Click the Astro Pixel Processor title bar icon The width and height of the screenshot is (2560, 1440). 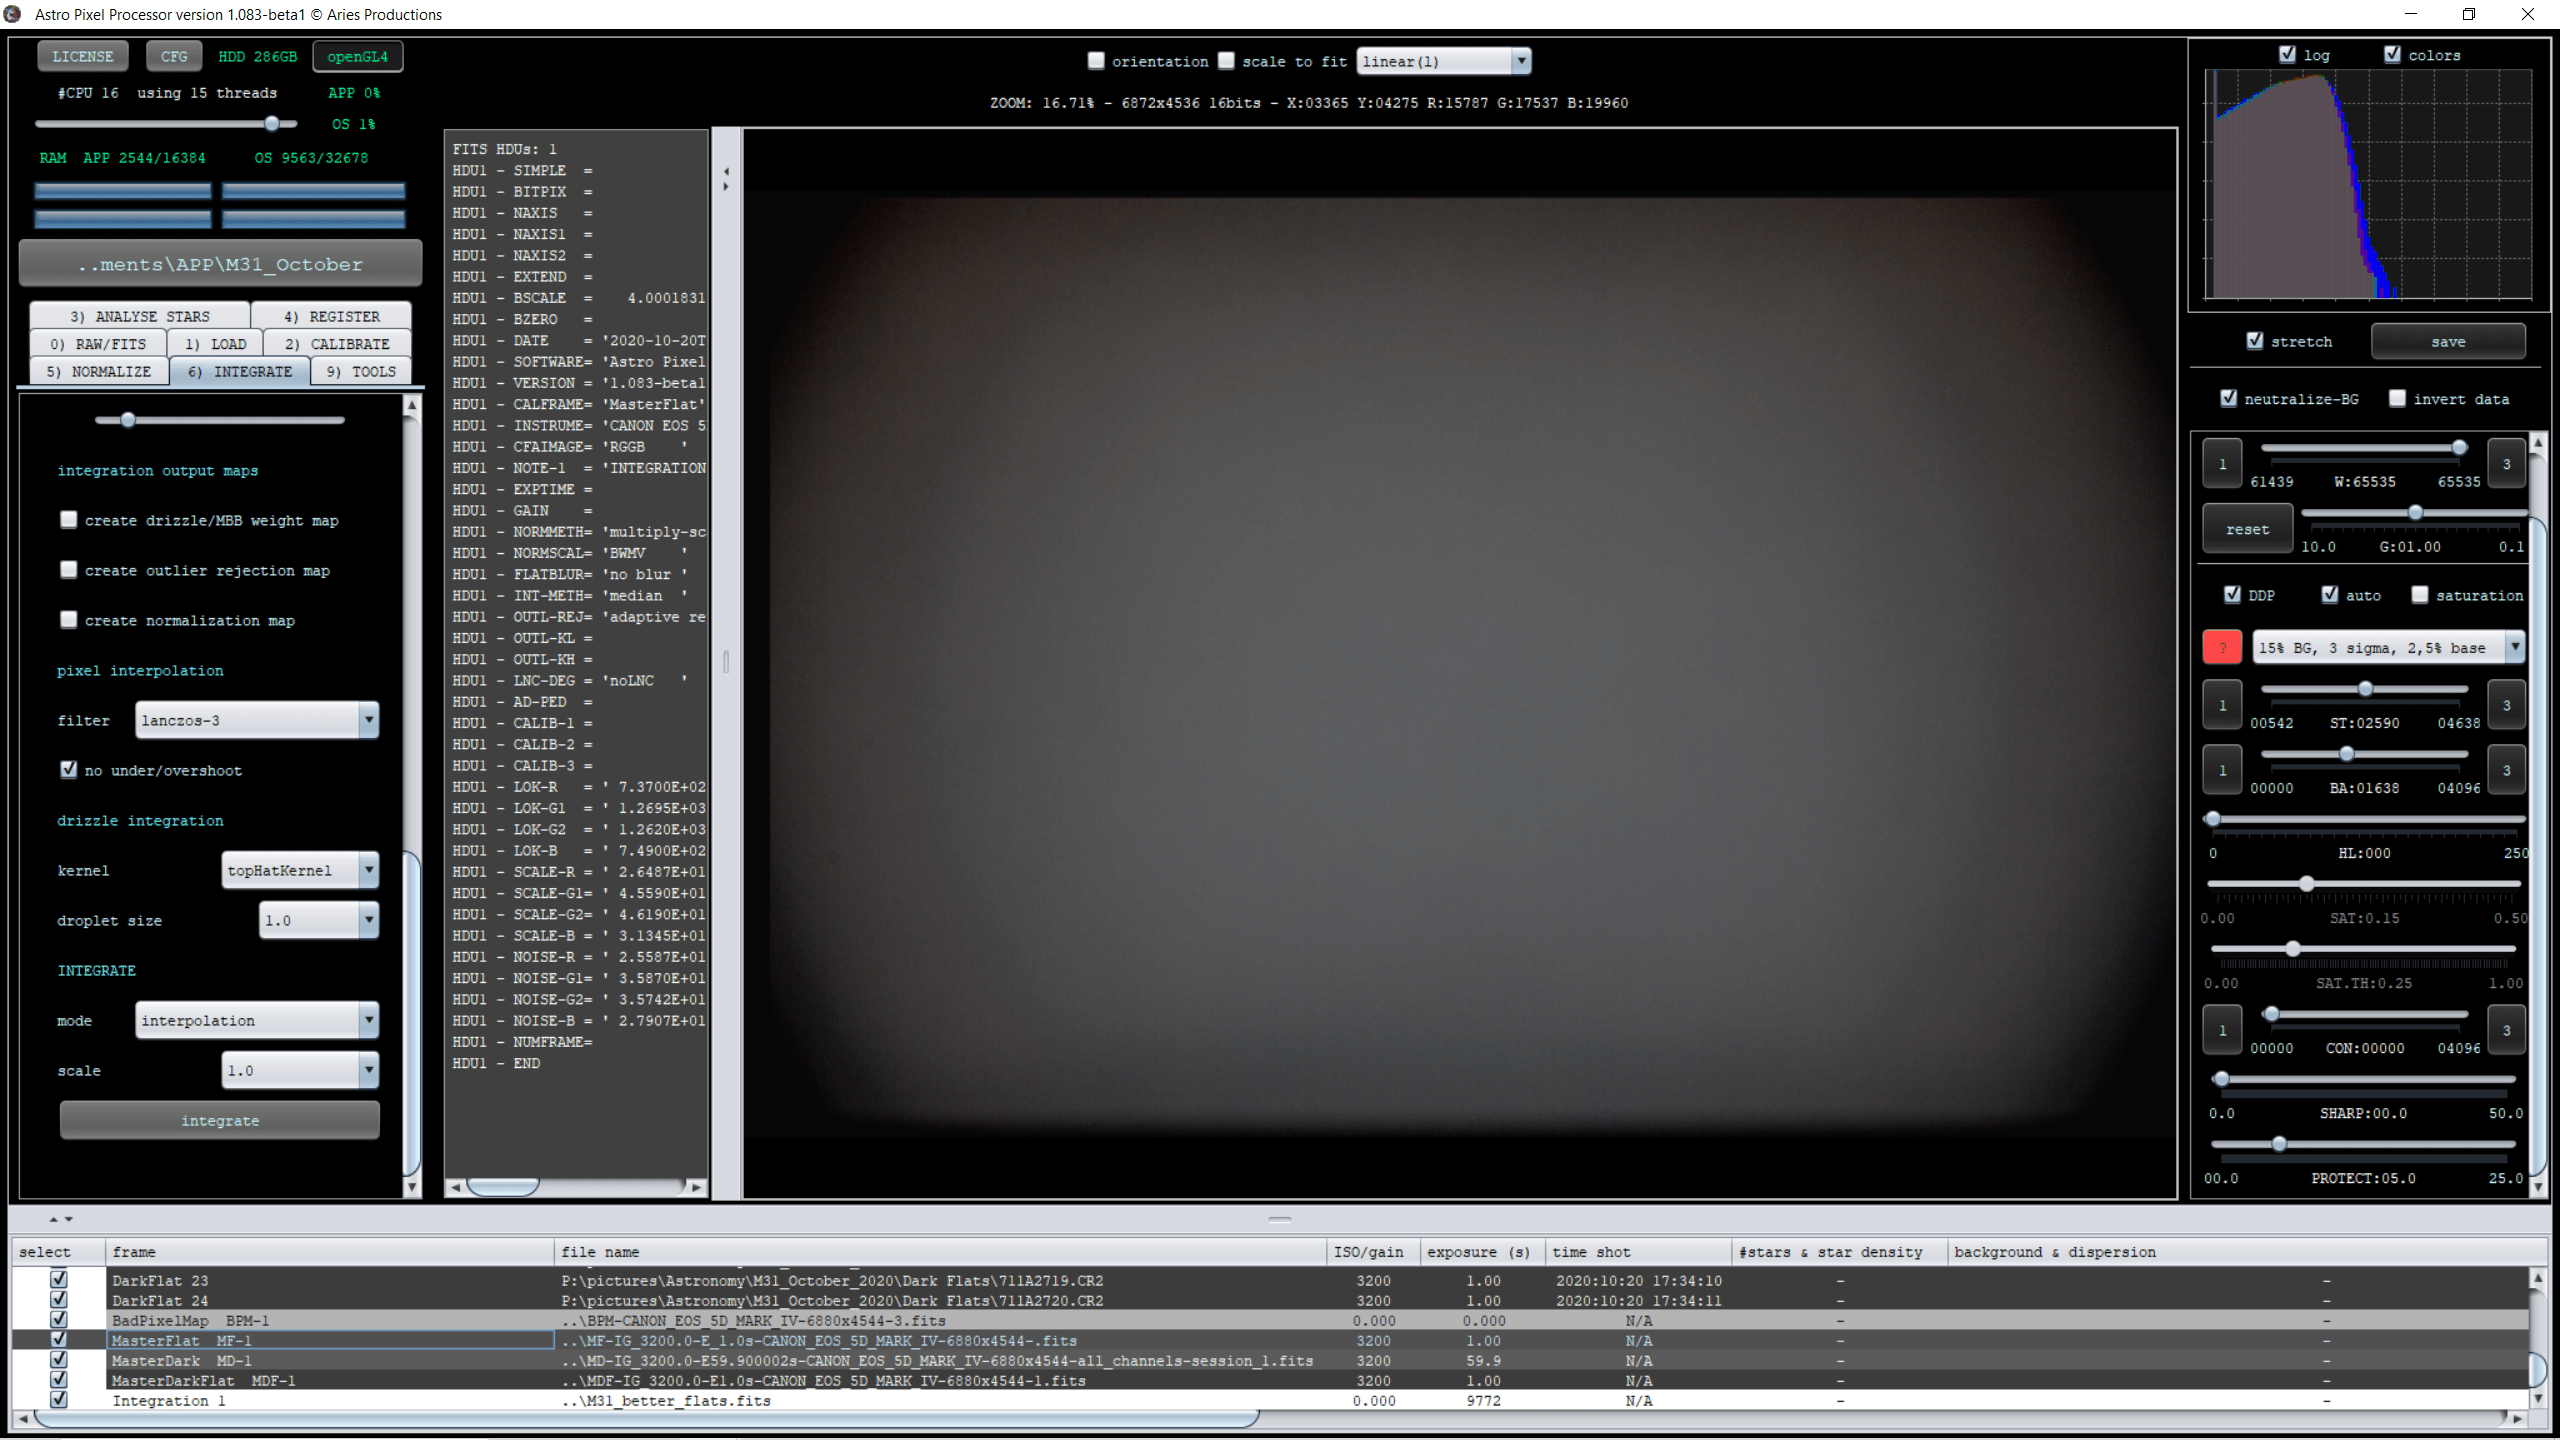[13, 14]
